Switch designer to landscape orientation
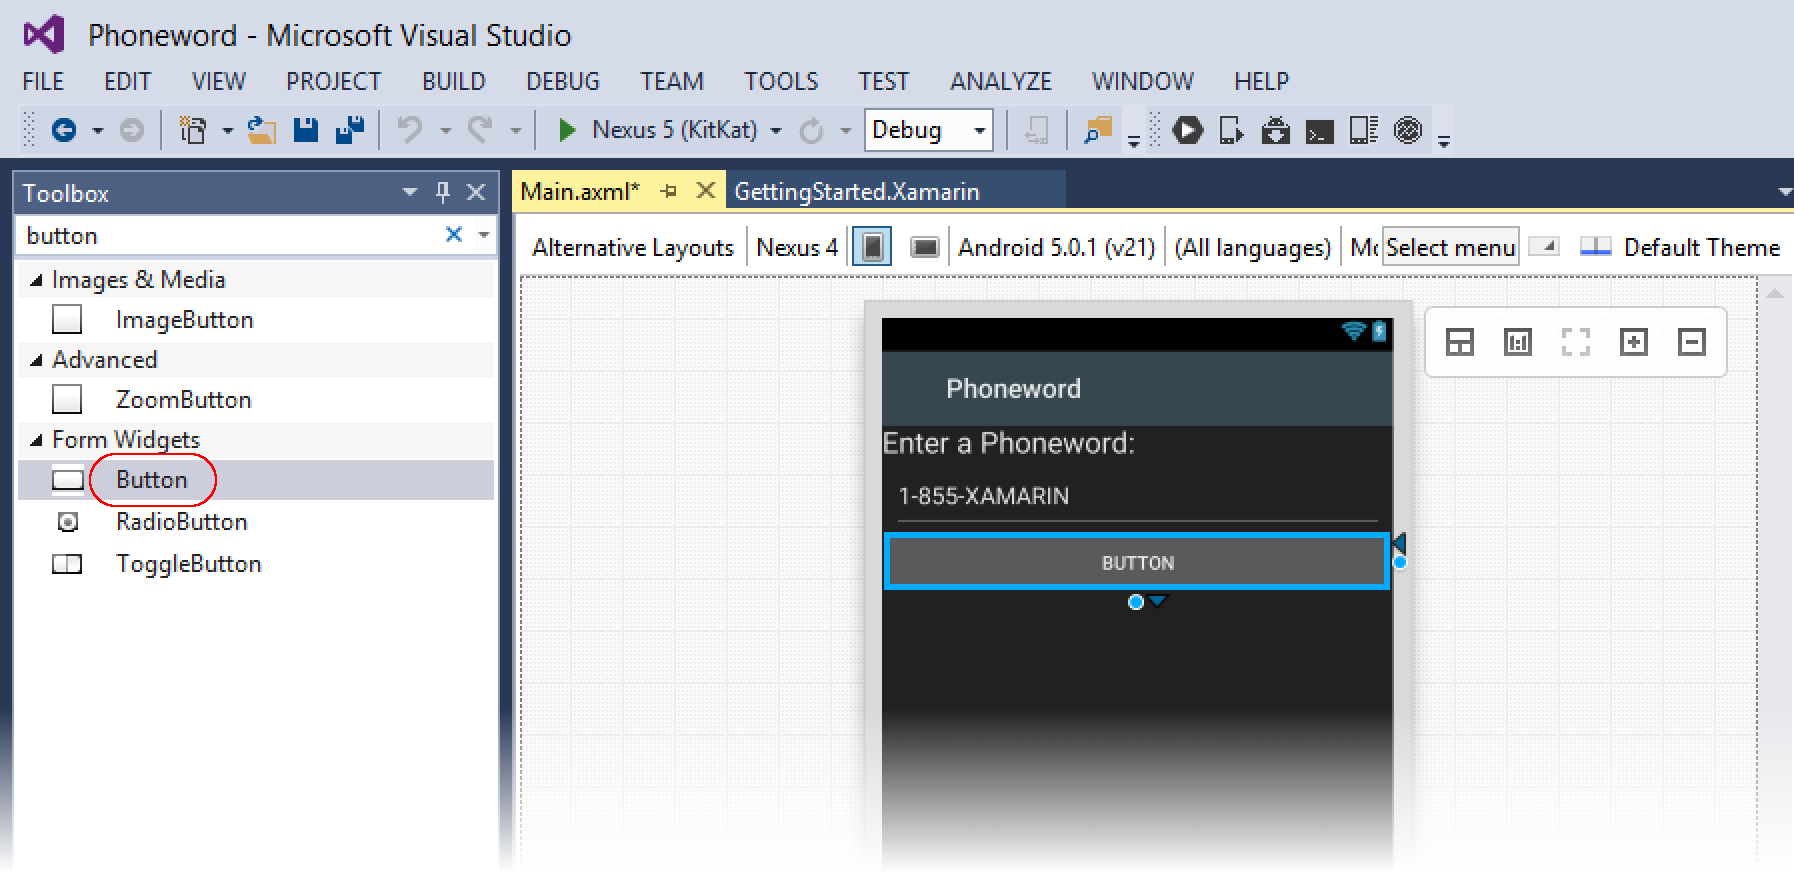 [x=925, y=247]
